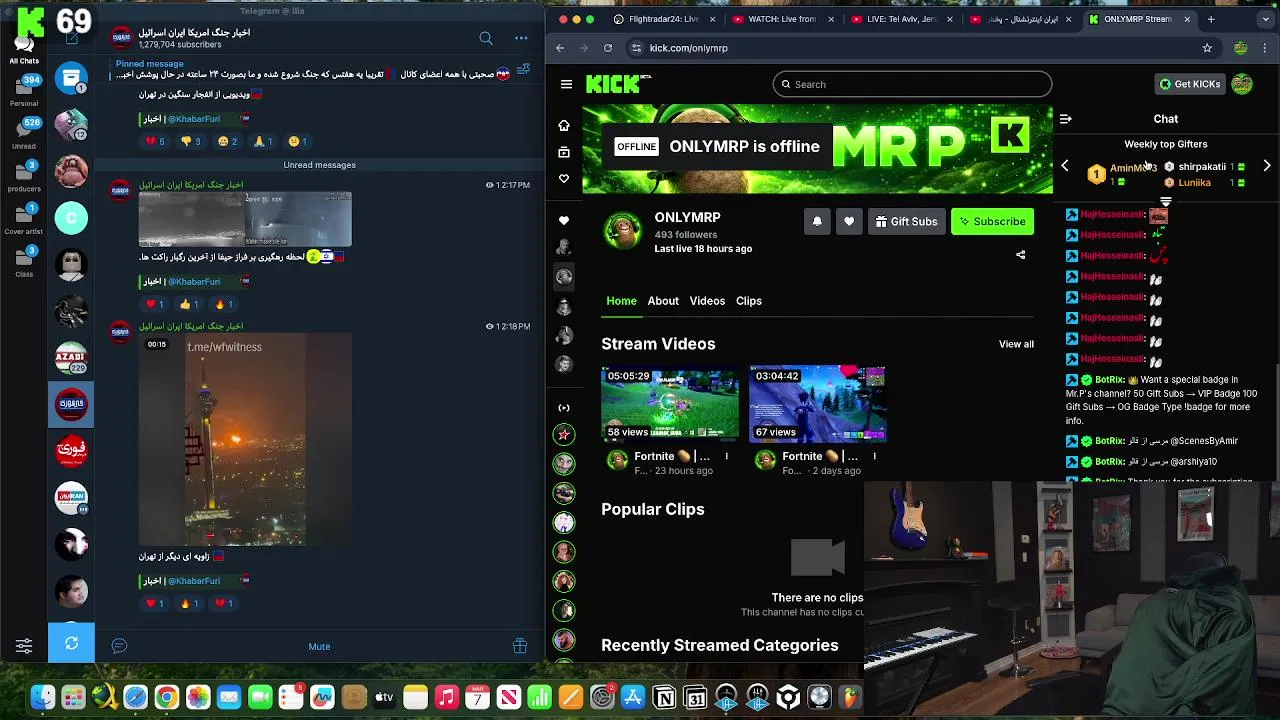Open the options menu for the 23 hours ago stream video
This screenshot has width=1280, height=720.
(727, 456)
